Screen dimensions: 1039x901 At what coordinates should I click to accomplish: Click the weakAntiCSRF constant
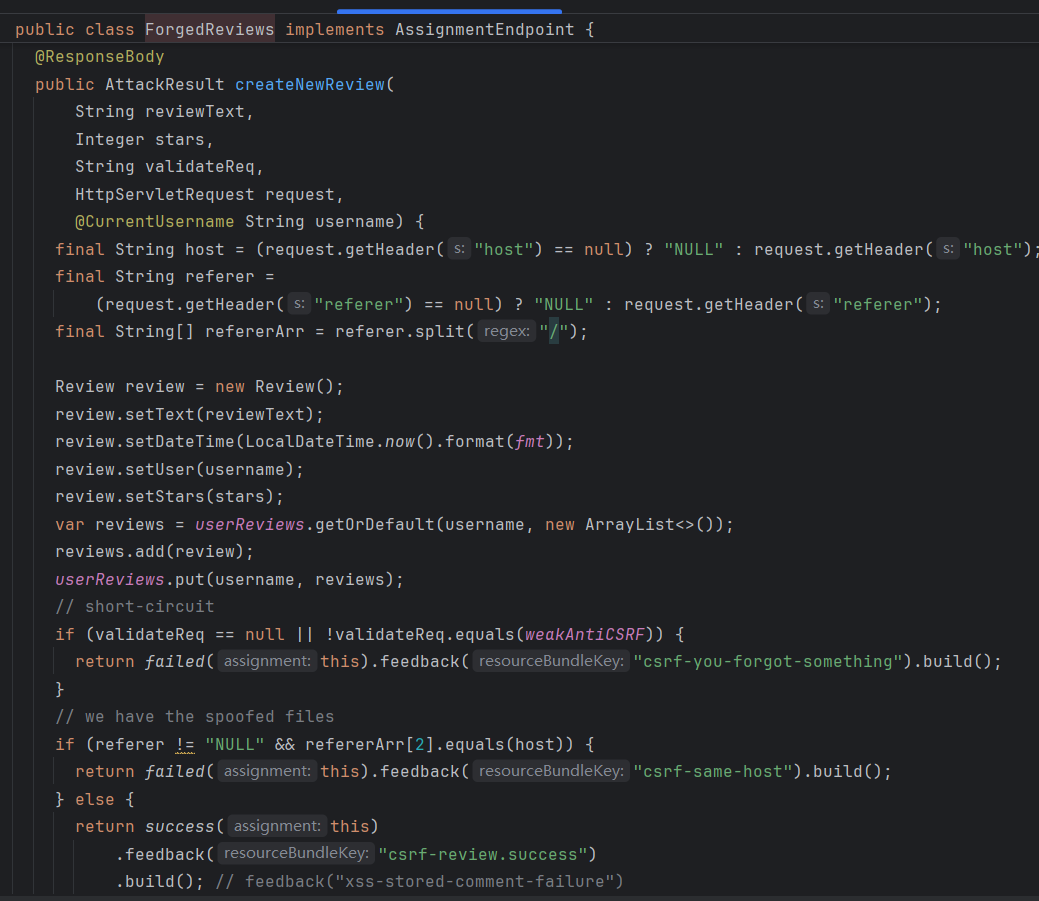(x=589, y=634)
